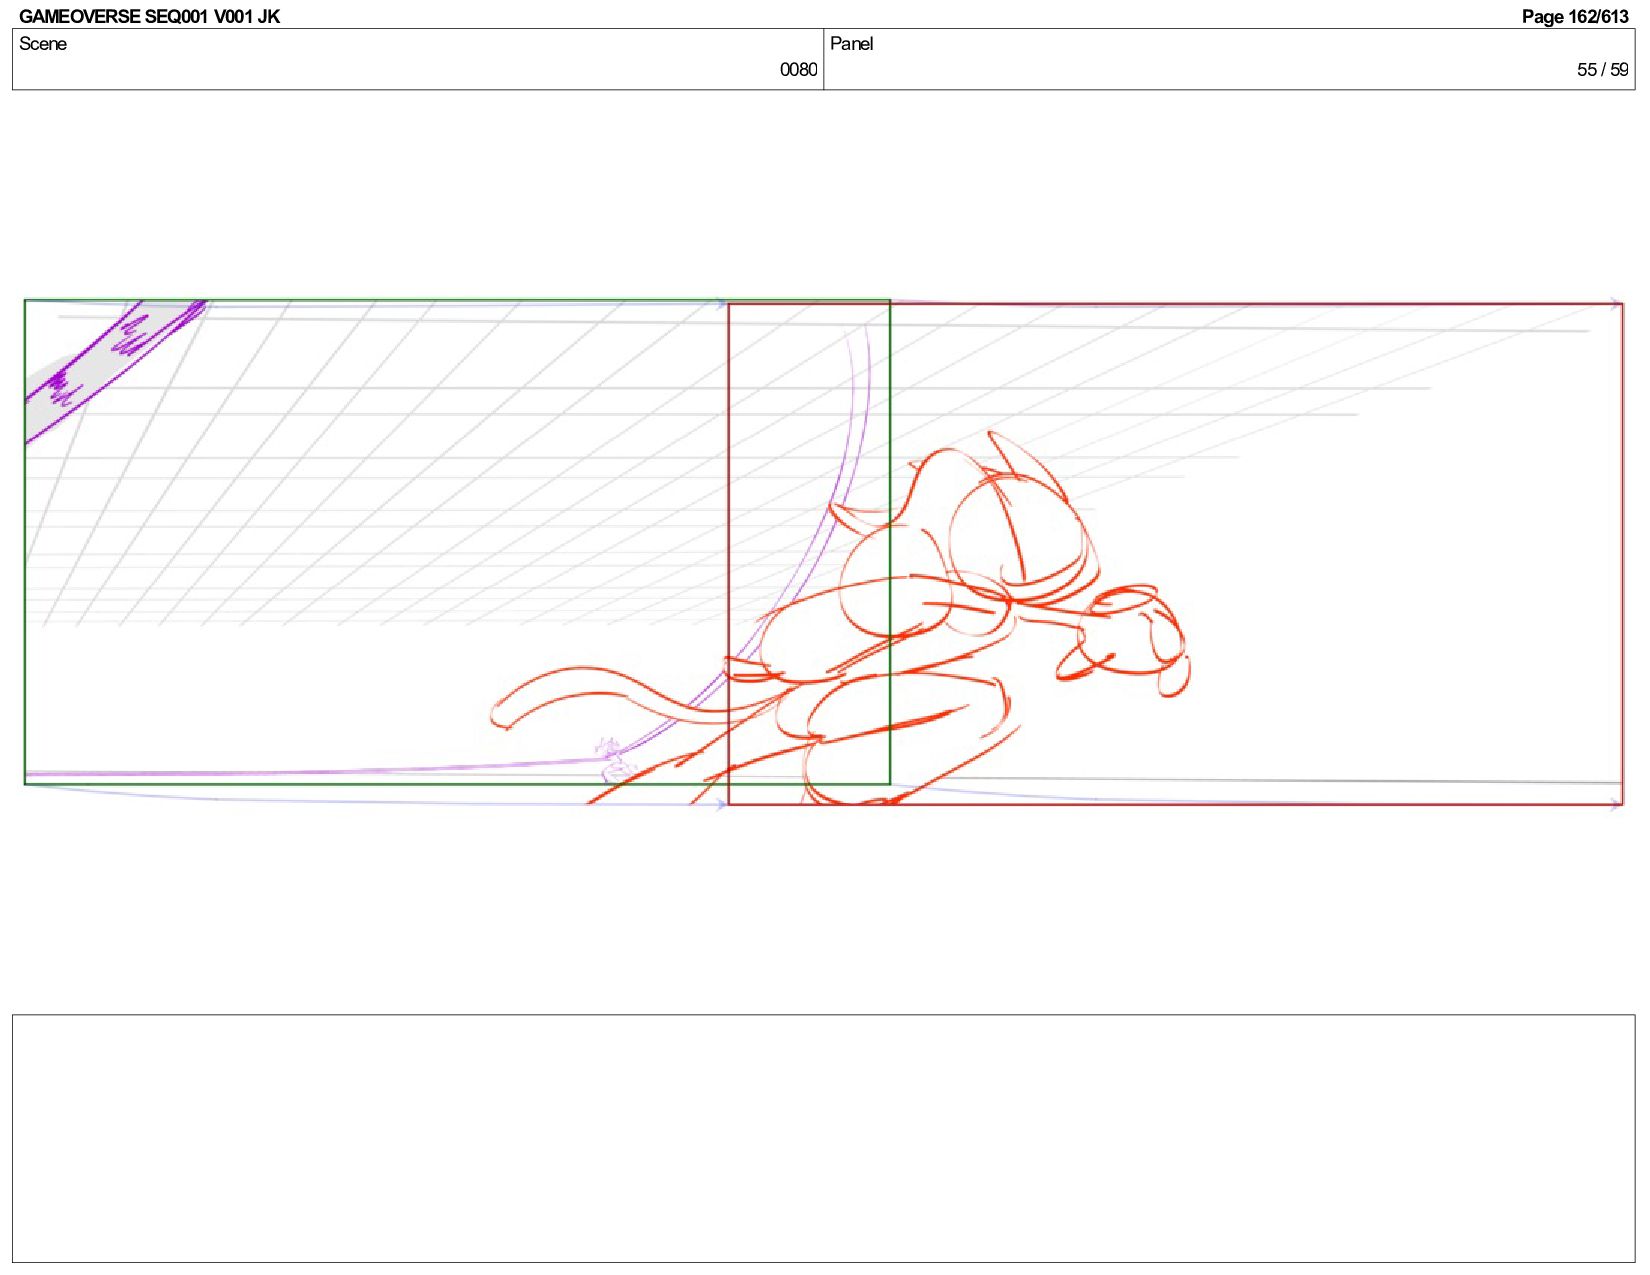
Task: Click the panel count '55 / 59'
Action: click(x=1603, y=70)
